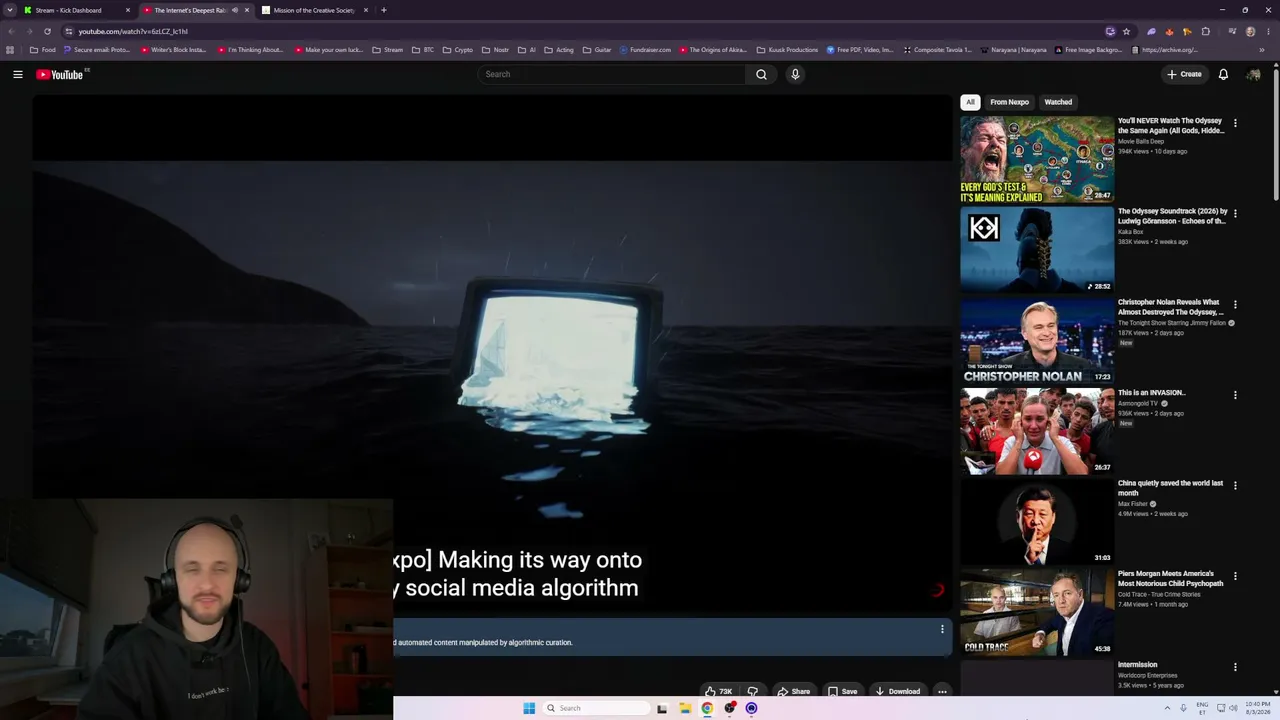The image size is (1280, 720).
Task: Like the video with thumbs up
Action: coord(718,691)
